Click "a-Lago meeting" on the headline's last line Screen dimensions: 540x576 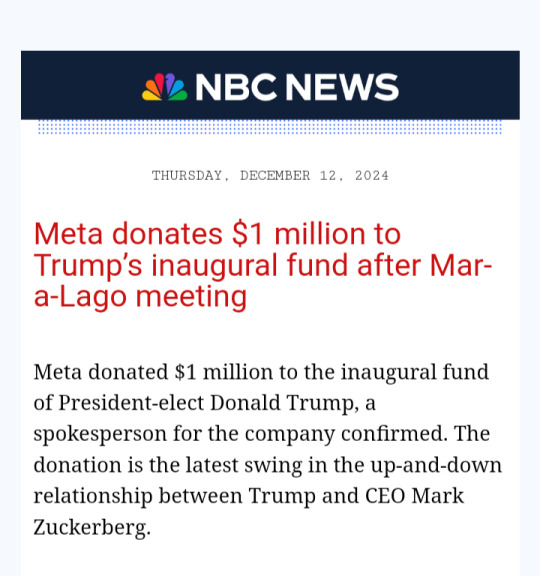click(140, 296)
